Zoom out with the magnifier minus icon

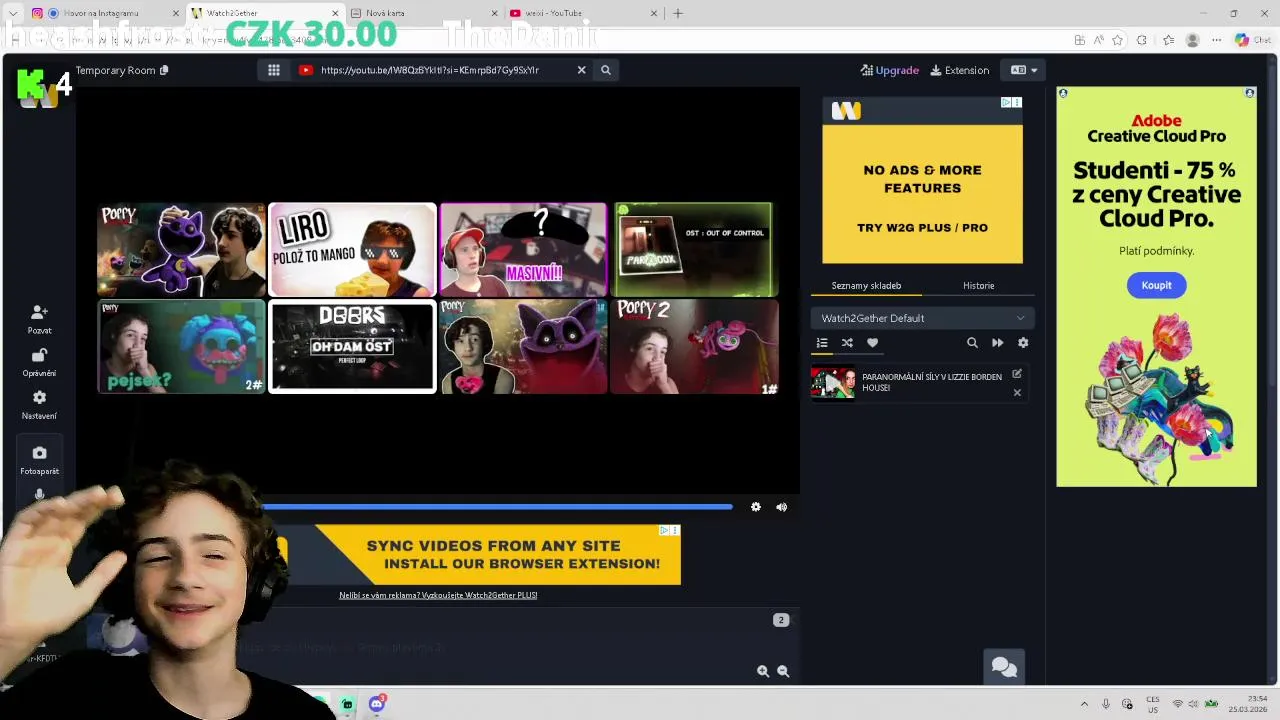click(783, 671)
